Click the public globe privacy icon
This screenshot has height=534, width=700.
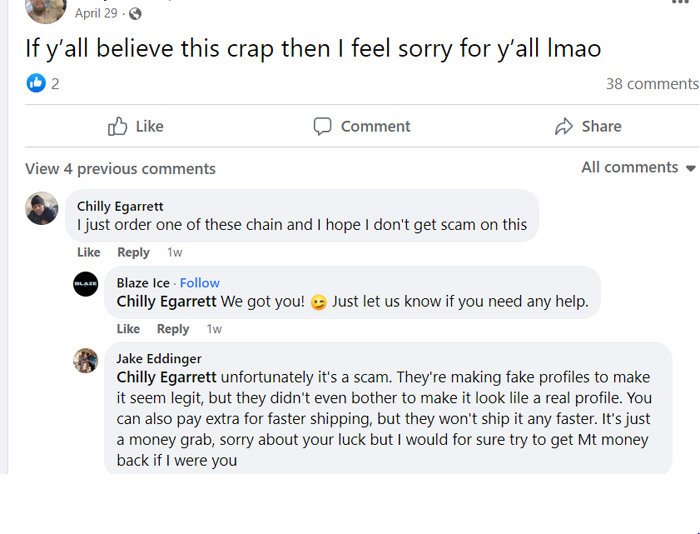coord(135,14)
